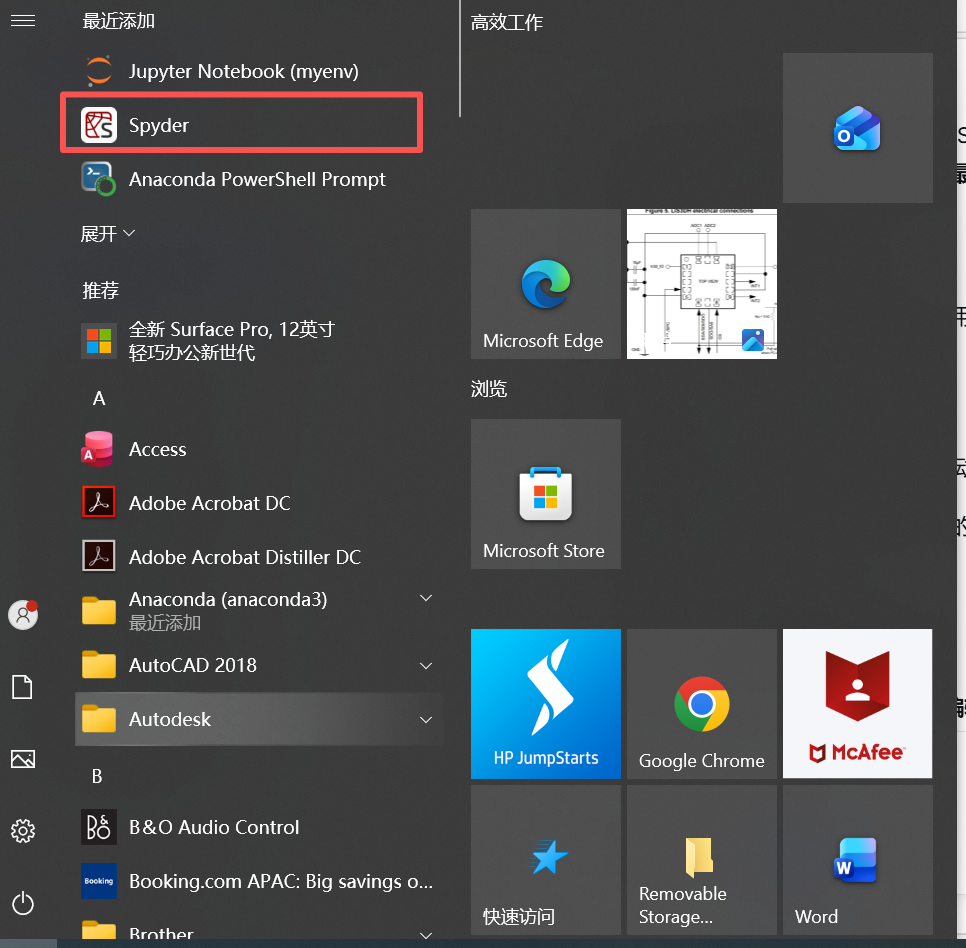966x948 pixels.
Task: Launch Adobe Acrobat DC icon
Action: point(99,502)
